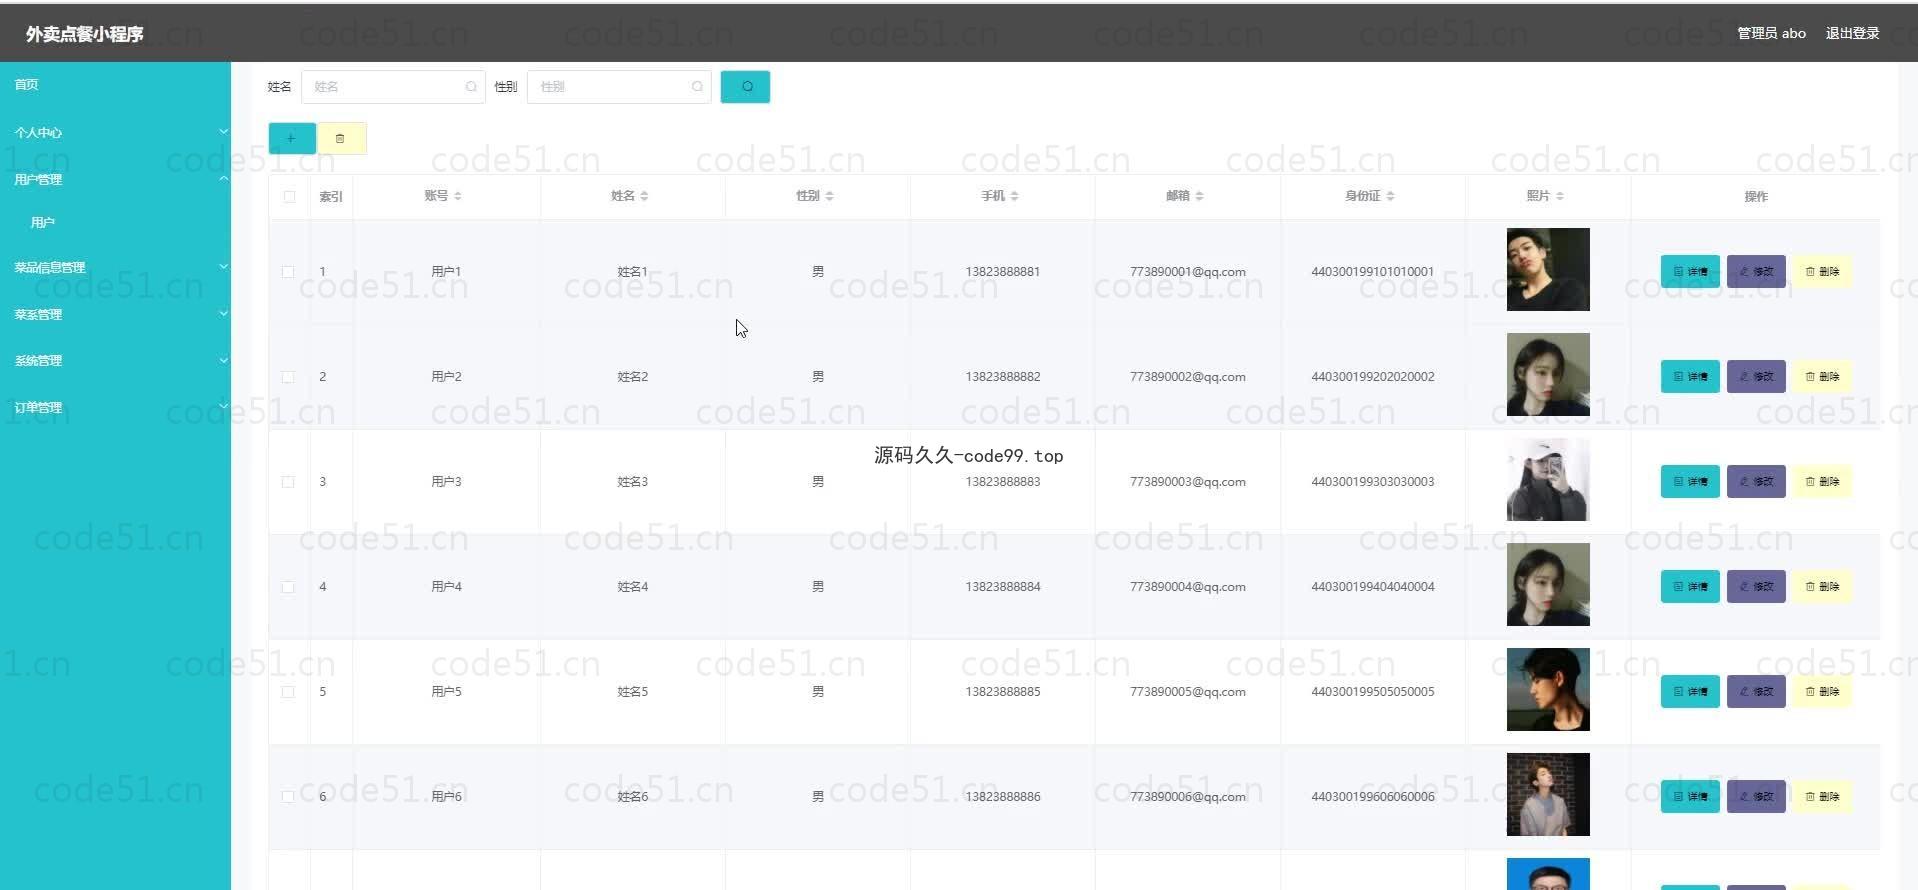Expand 菜系管理 sidebar chevron

[223, 314]
